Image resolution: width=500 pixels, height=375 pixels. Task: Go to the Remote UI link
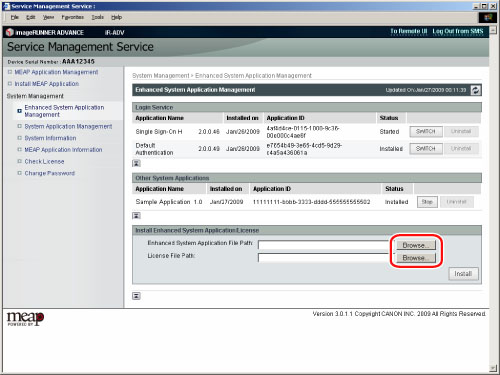pyautogui.click(x=409, y=31)
